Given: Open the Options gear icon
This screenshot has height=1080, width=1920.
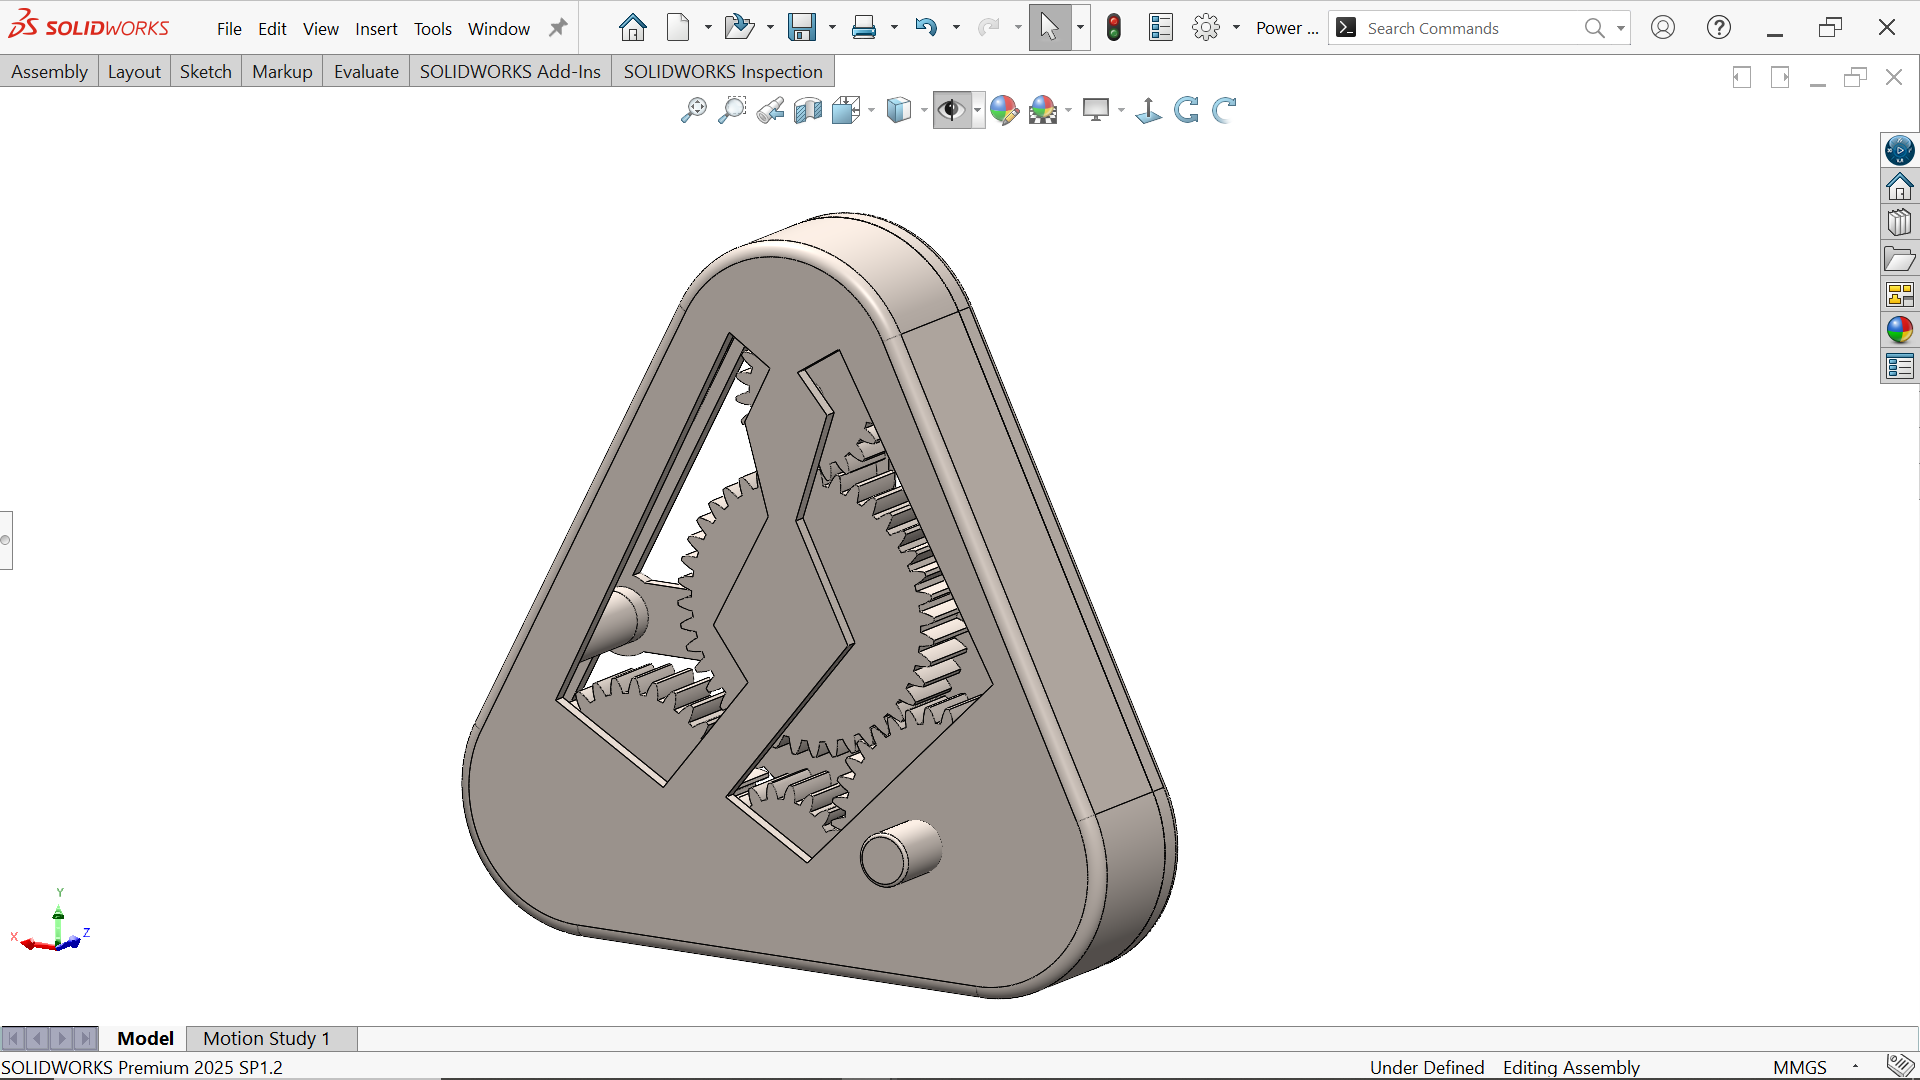Looking at the screenshot, I should coord(1206,28).
